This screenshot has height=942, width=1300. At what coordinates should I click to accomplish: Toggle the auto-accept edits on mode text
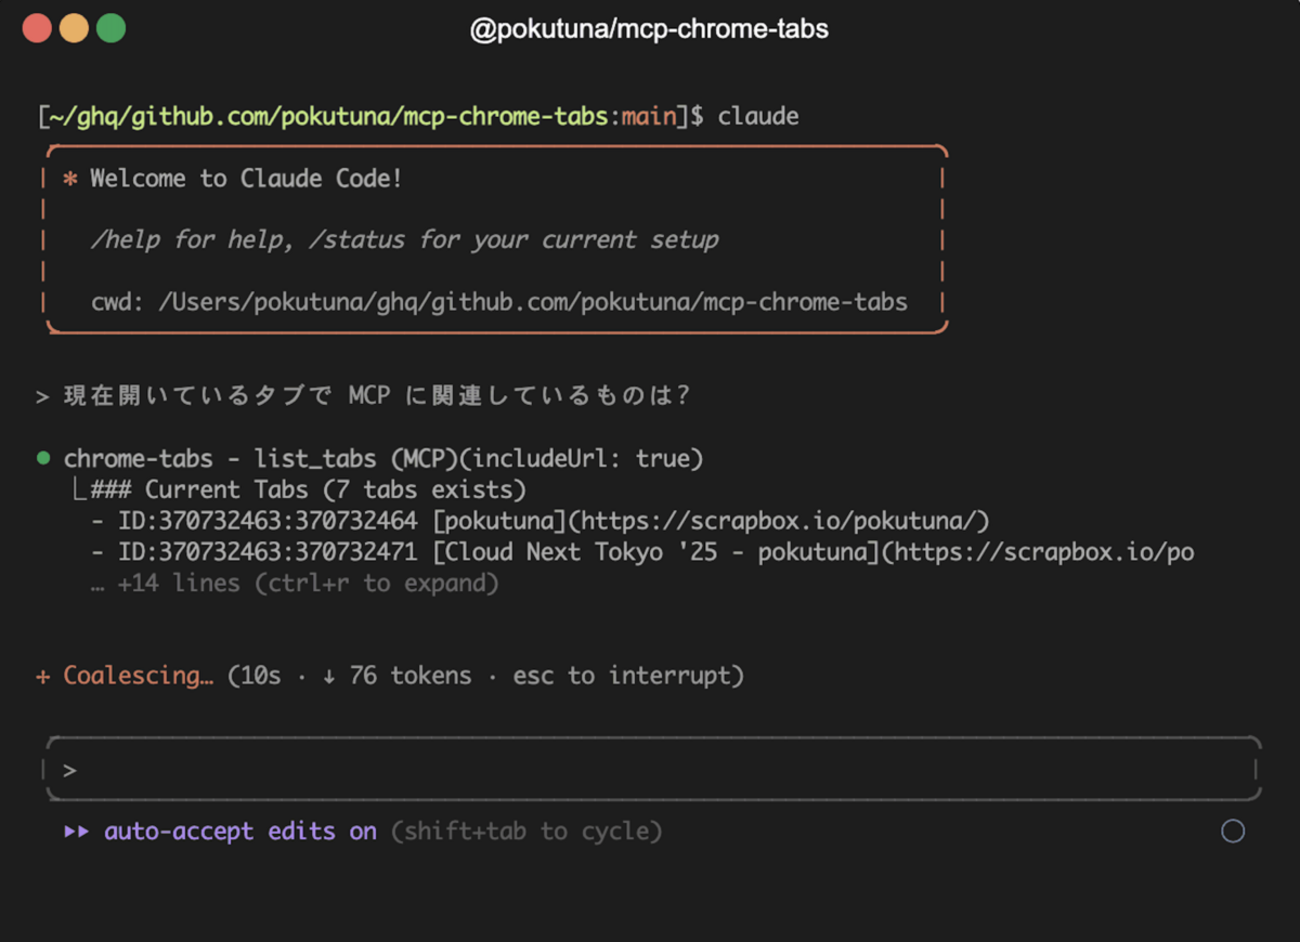(x=240, y=831)
